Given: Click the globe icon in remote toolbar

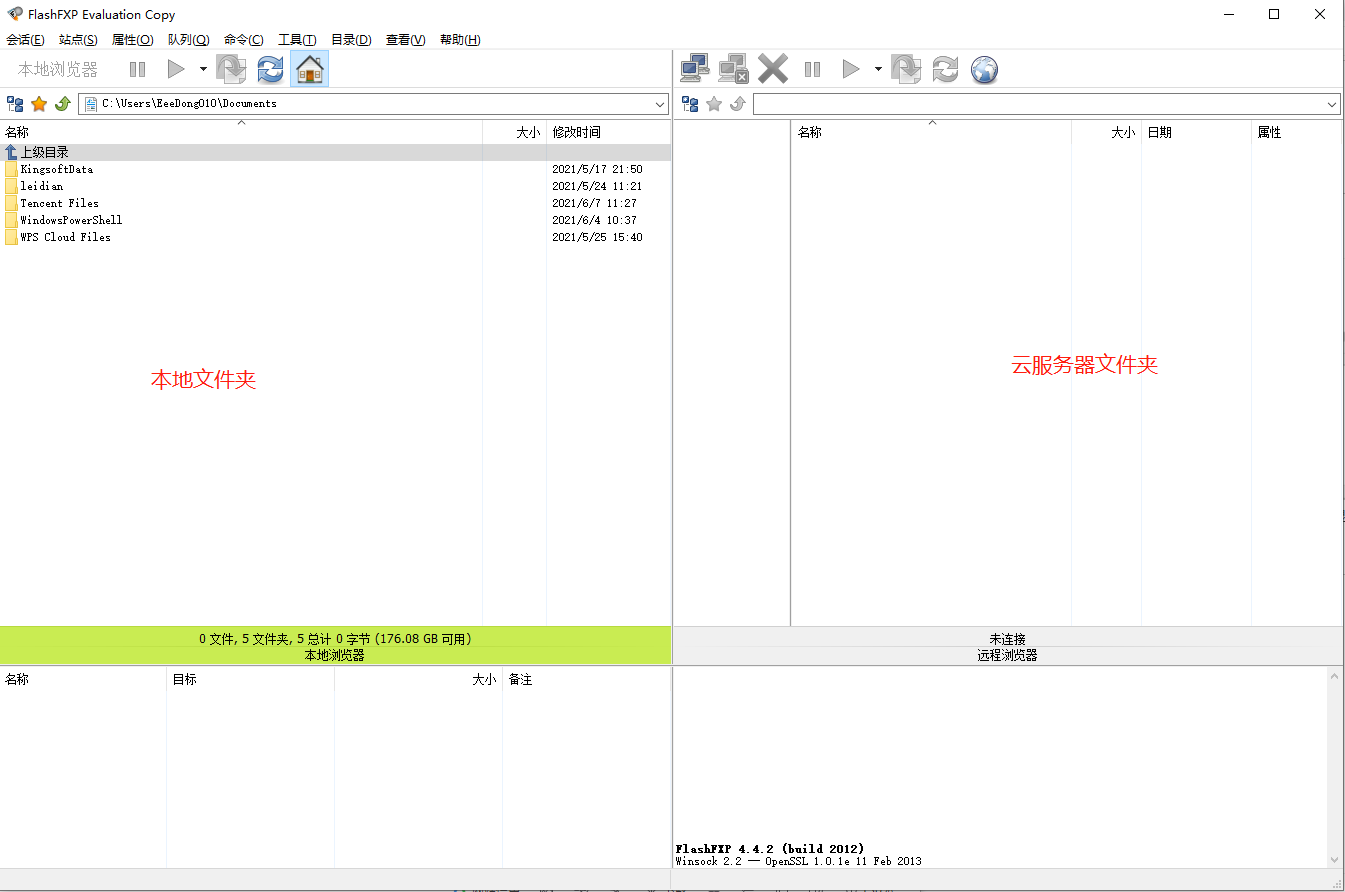Looking at the screenshot, I should [985, 69].
